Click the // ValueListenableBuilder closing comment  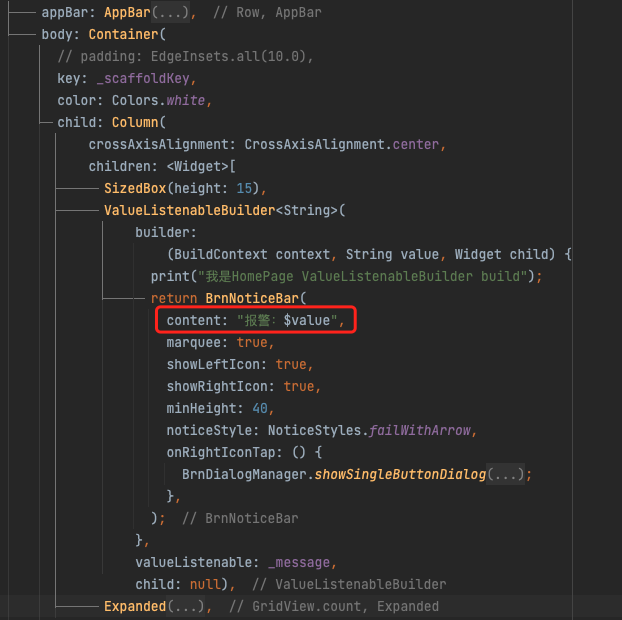pyautogui.click(x=349, y=584)
